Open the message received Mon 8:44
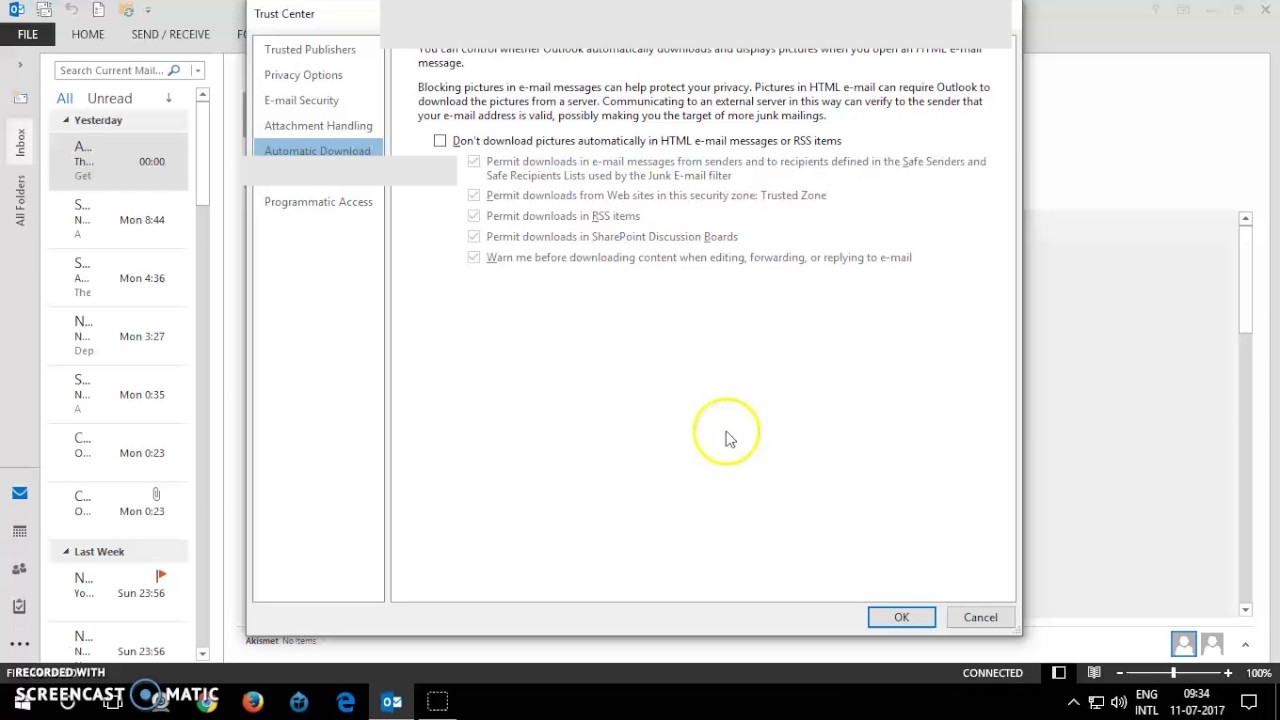 118,219
